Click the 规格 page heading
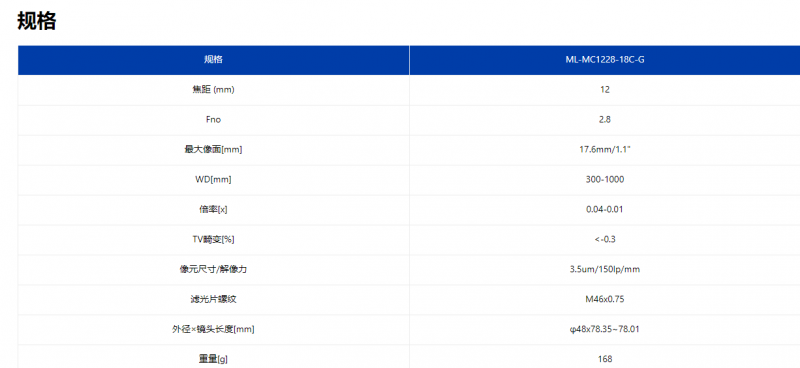Image resolution: width=800 pixels, height=368 pixels. [x=36, y=21]
